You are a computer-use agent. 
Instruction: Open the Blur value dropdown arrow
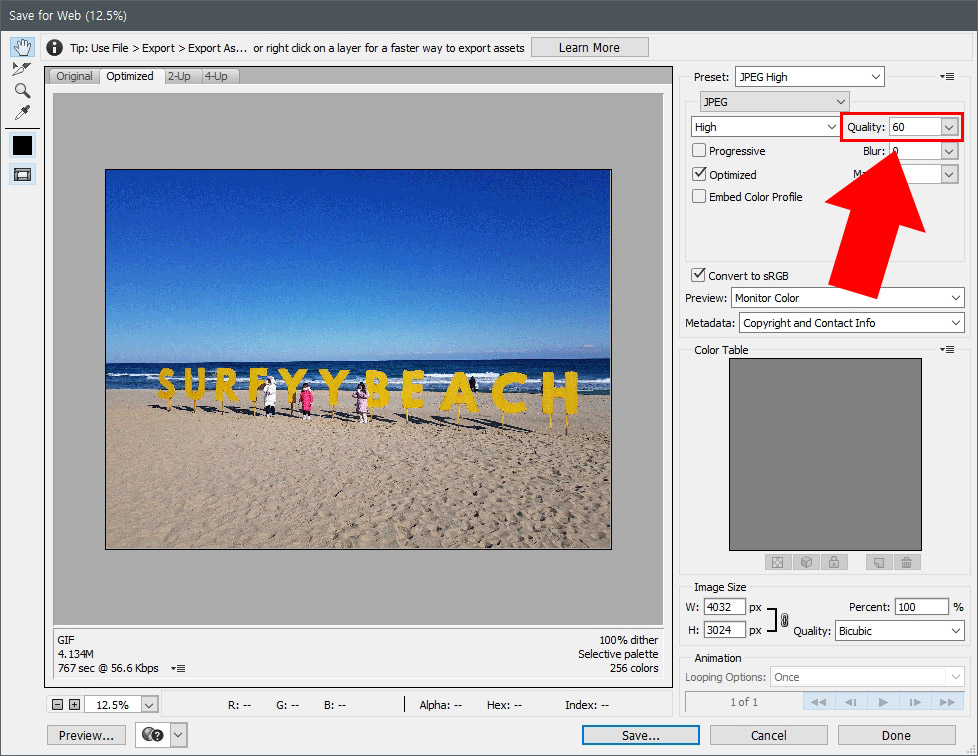[949, 150]
